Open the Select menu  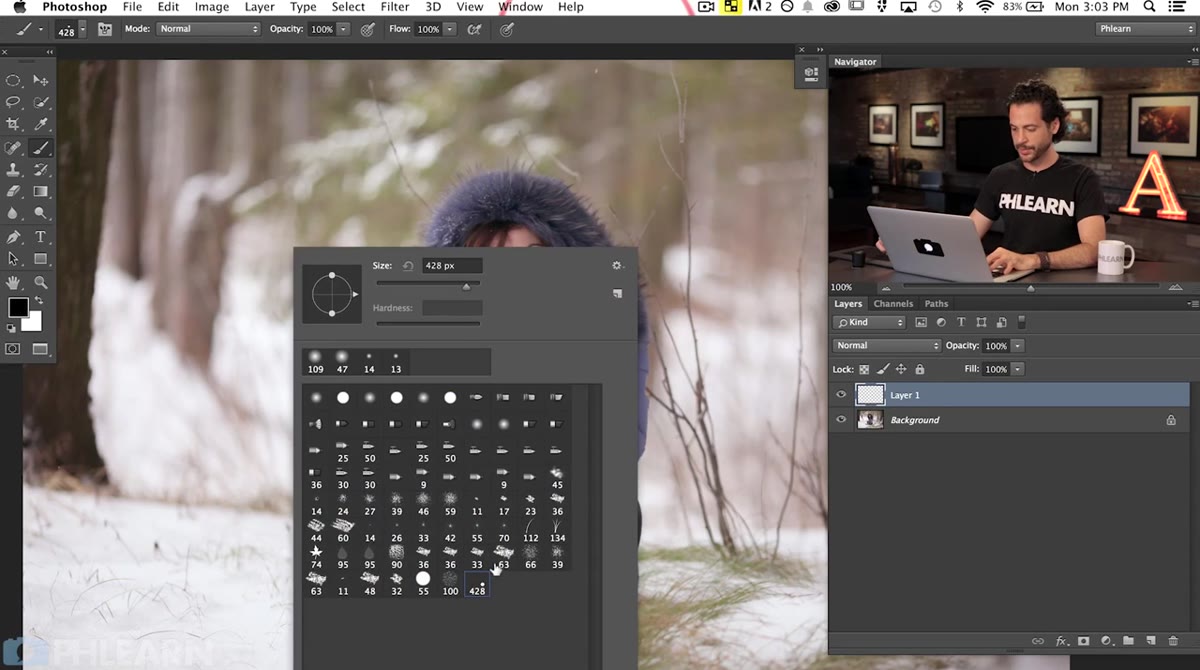tap(348, 7)
